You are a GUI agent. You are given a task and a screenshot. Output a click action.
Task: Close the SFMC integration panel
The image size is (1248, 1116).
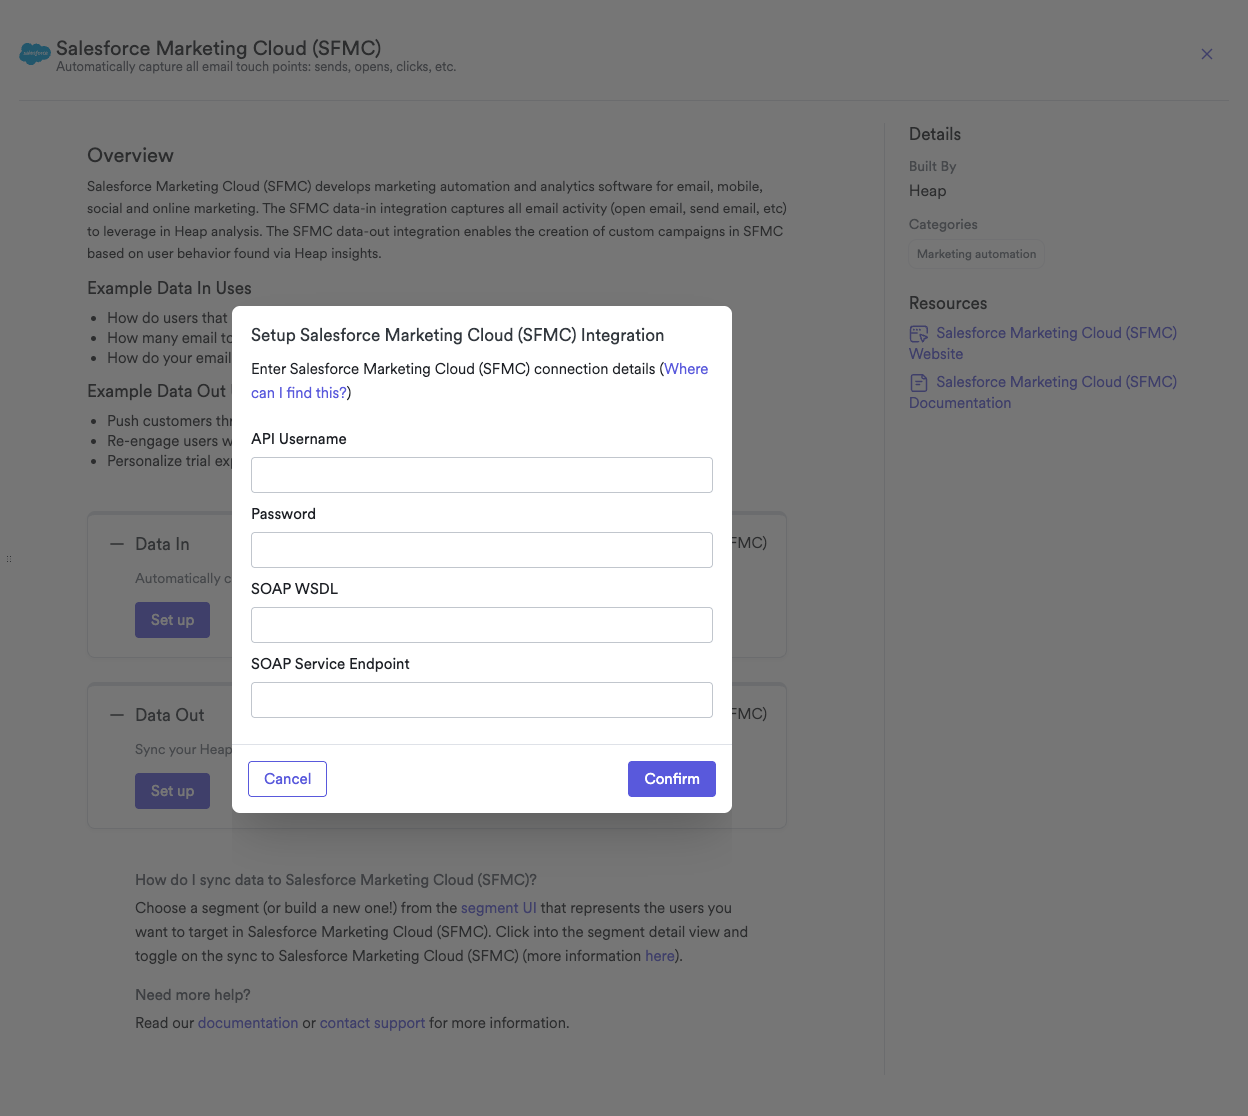(1207, 54)
